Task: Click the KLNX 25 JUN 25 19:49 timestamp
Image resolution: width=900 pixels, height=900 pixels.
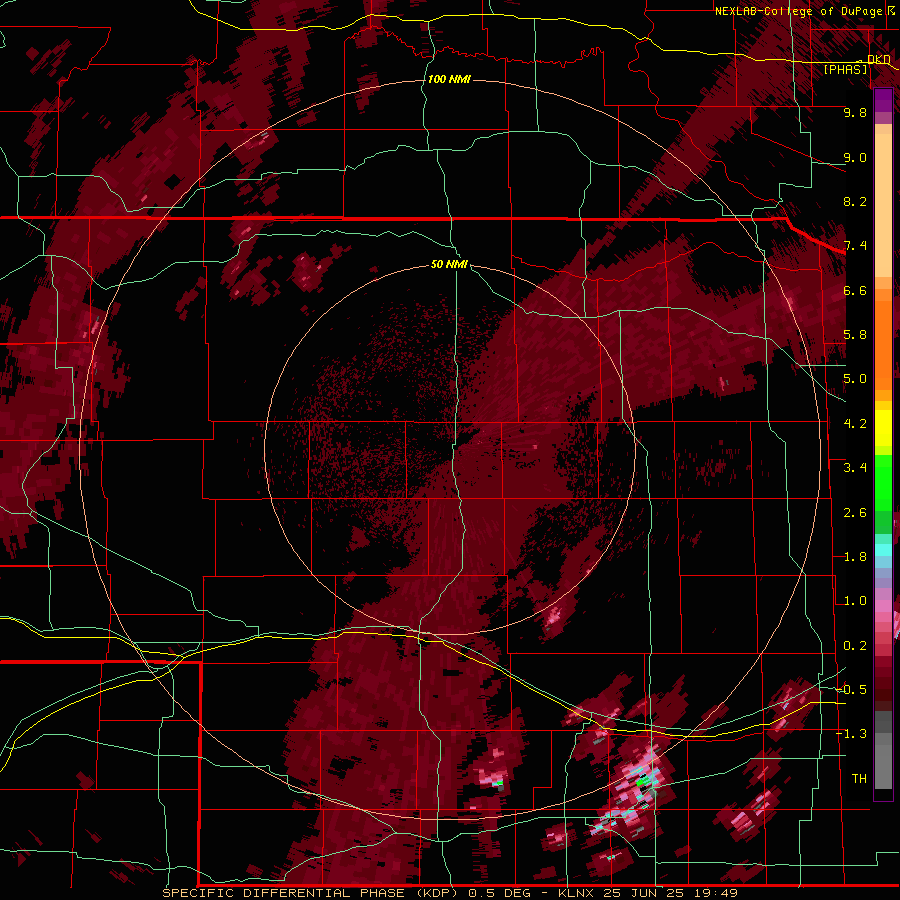Action: coord(648,893)
